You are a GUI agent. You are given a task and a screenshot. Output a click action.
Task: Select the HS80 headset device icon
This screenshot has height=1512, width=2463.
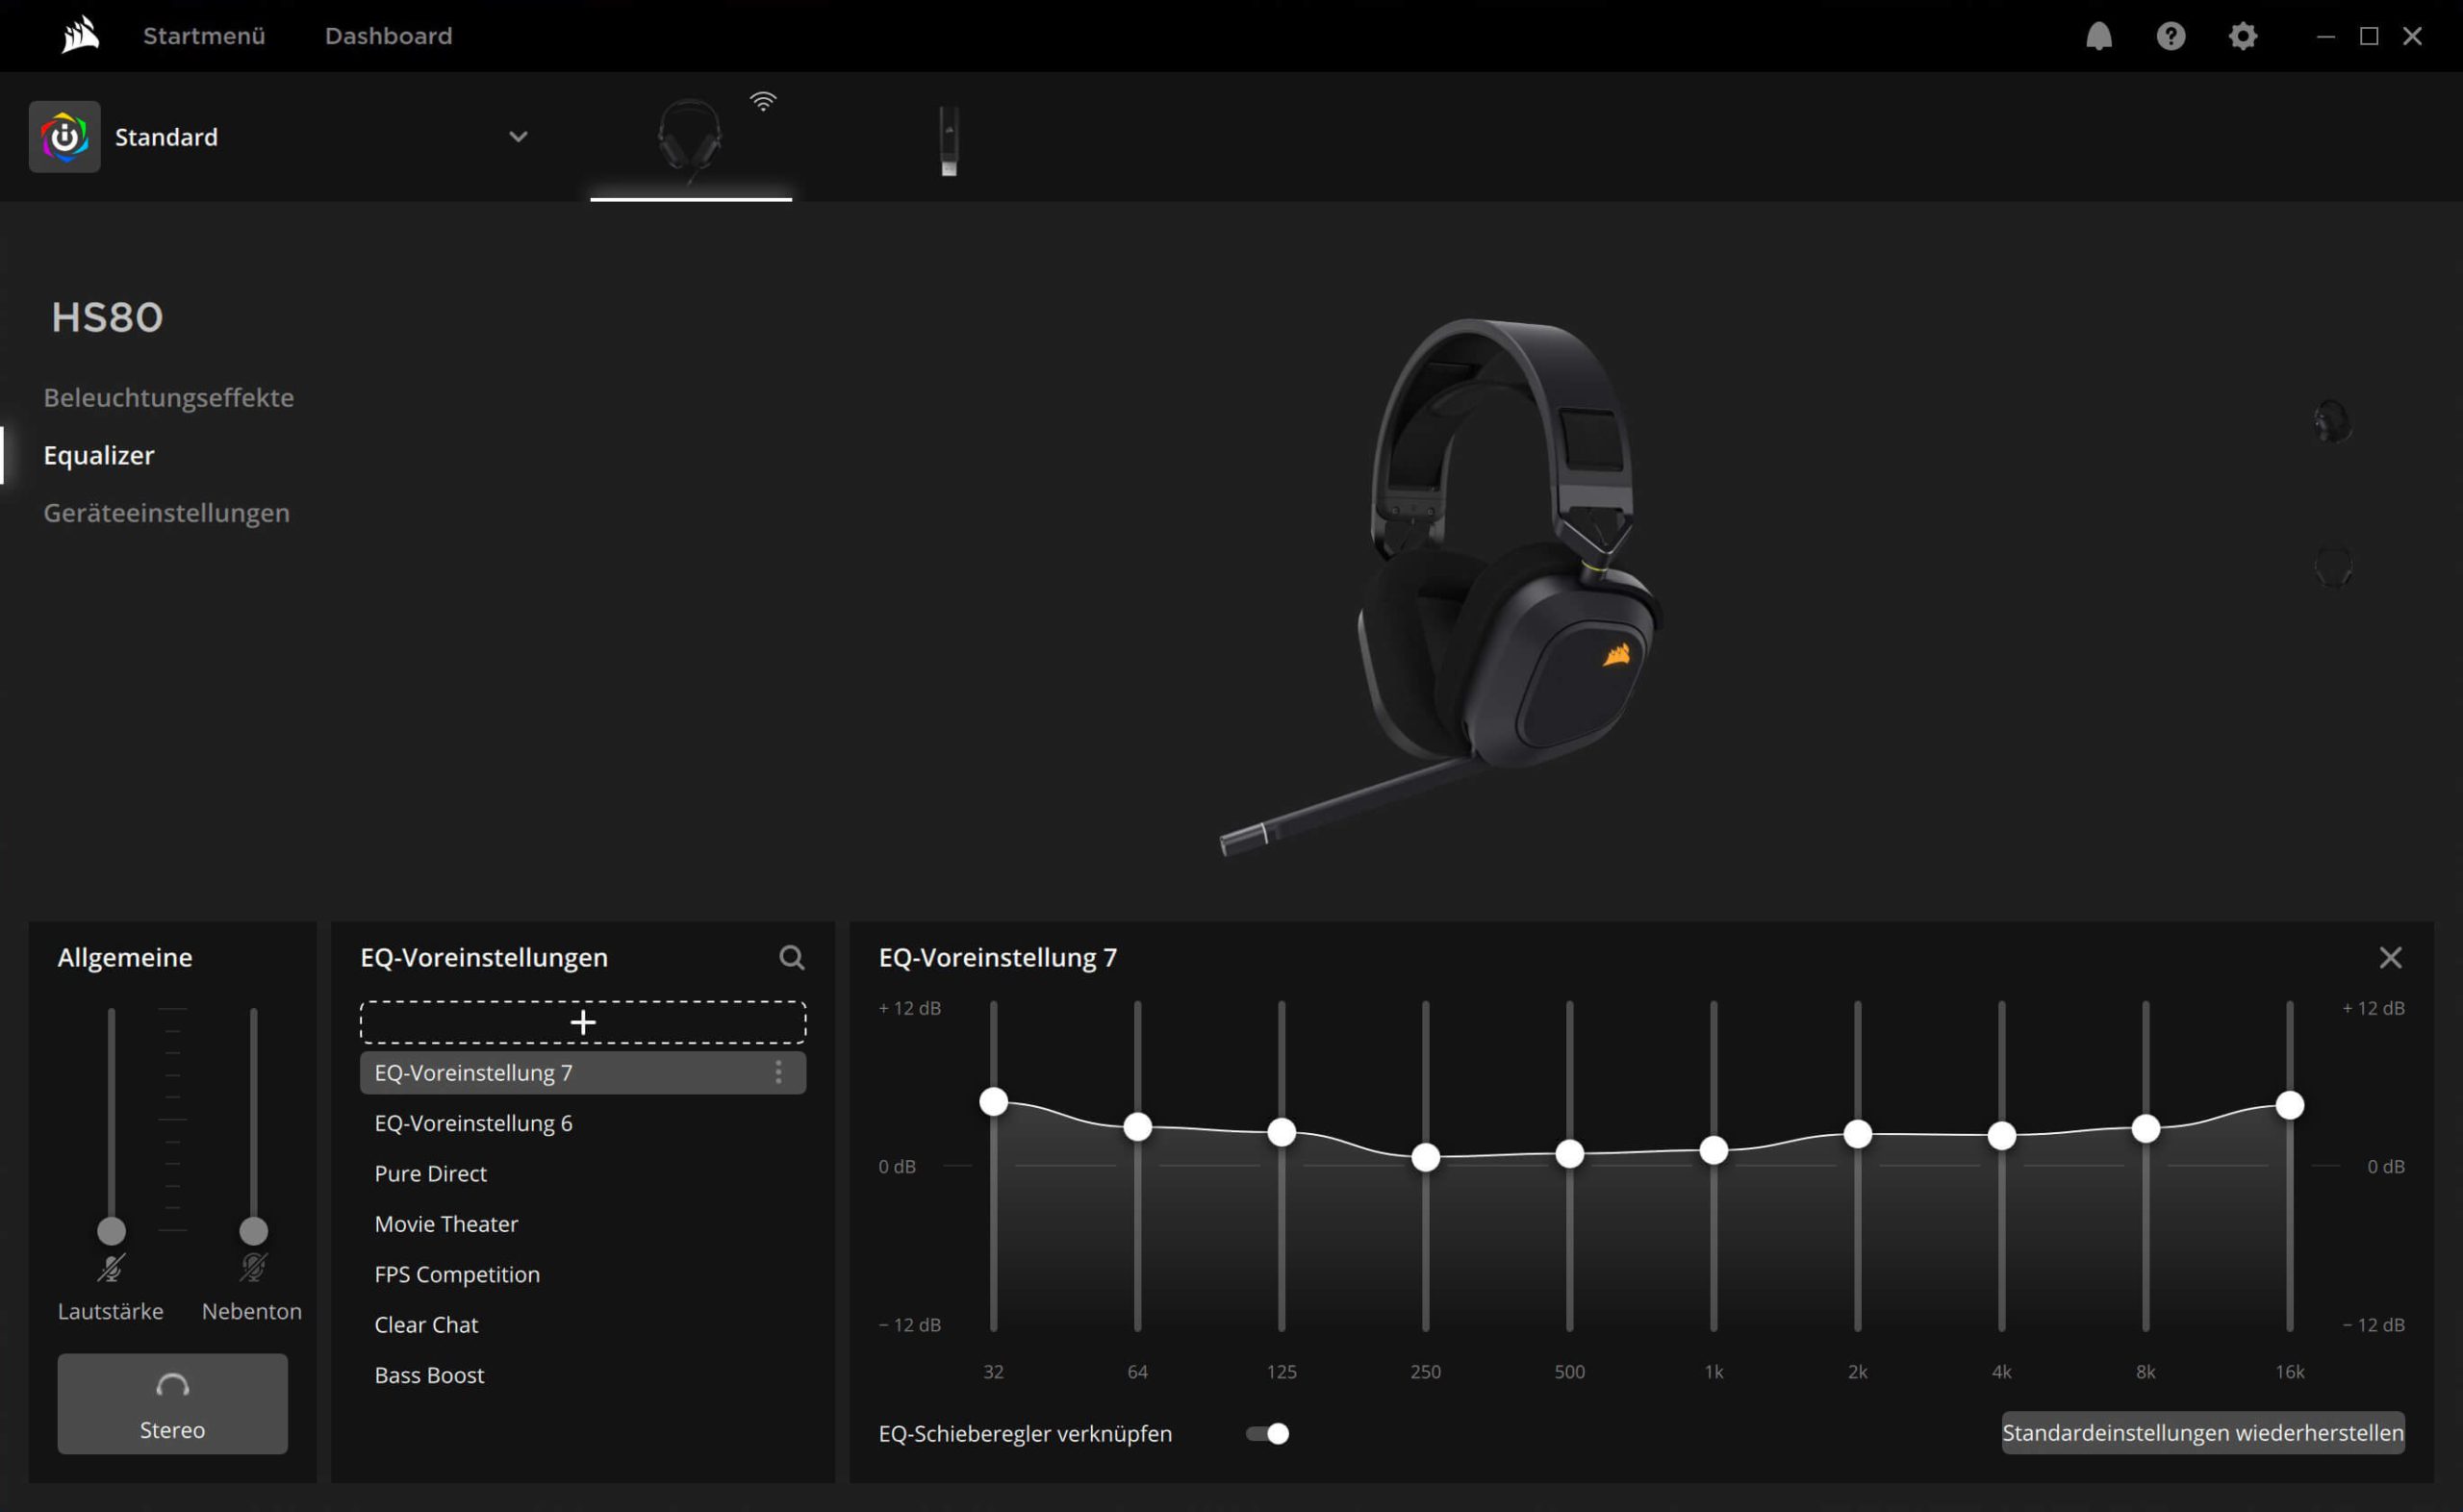(690, 137)
